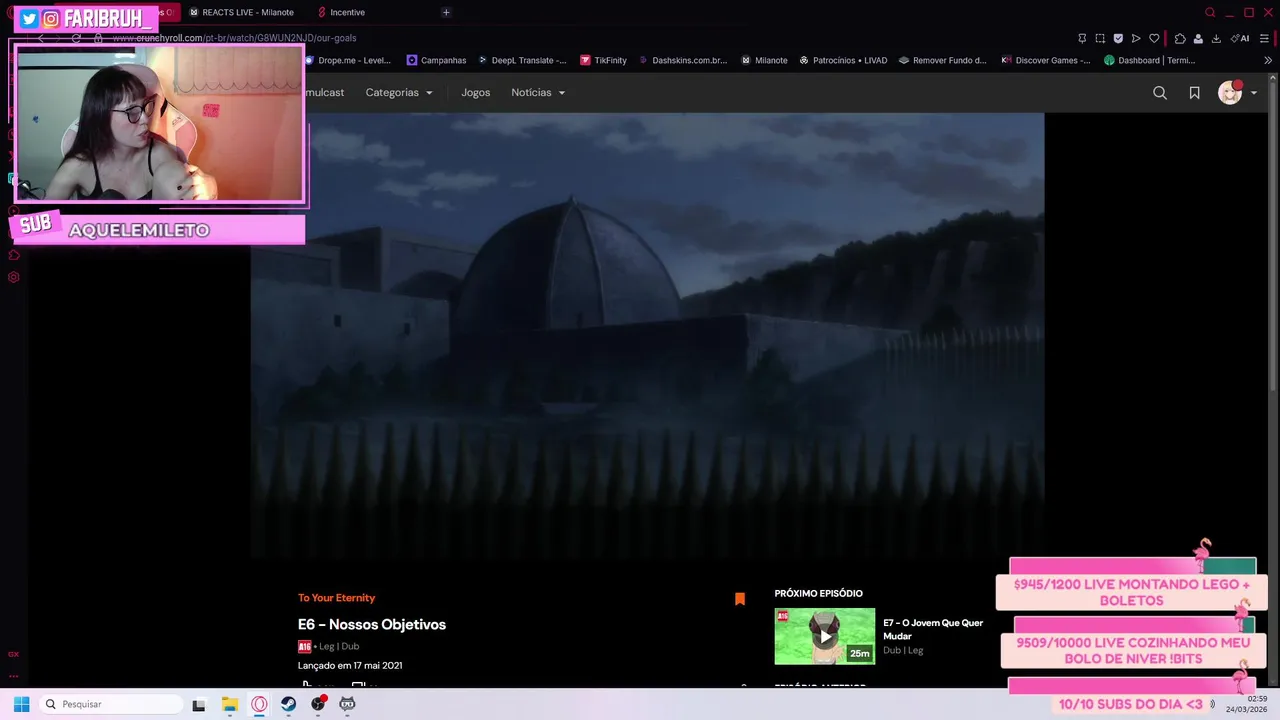Open the AI assistant icon
The height and width of the screenshot is (720, 1280).
pos(1240,38)
